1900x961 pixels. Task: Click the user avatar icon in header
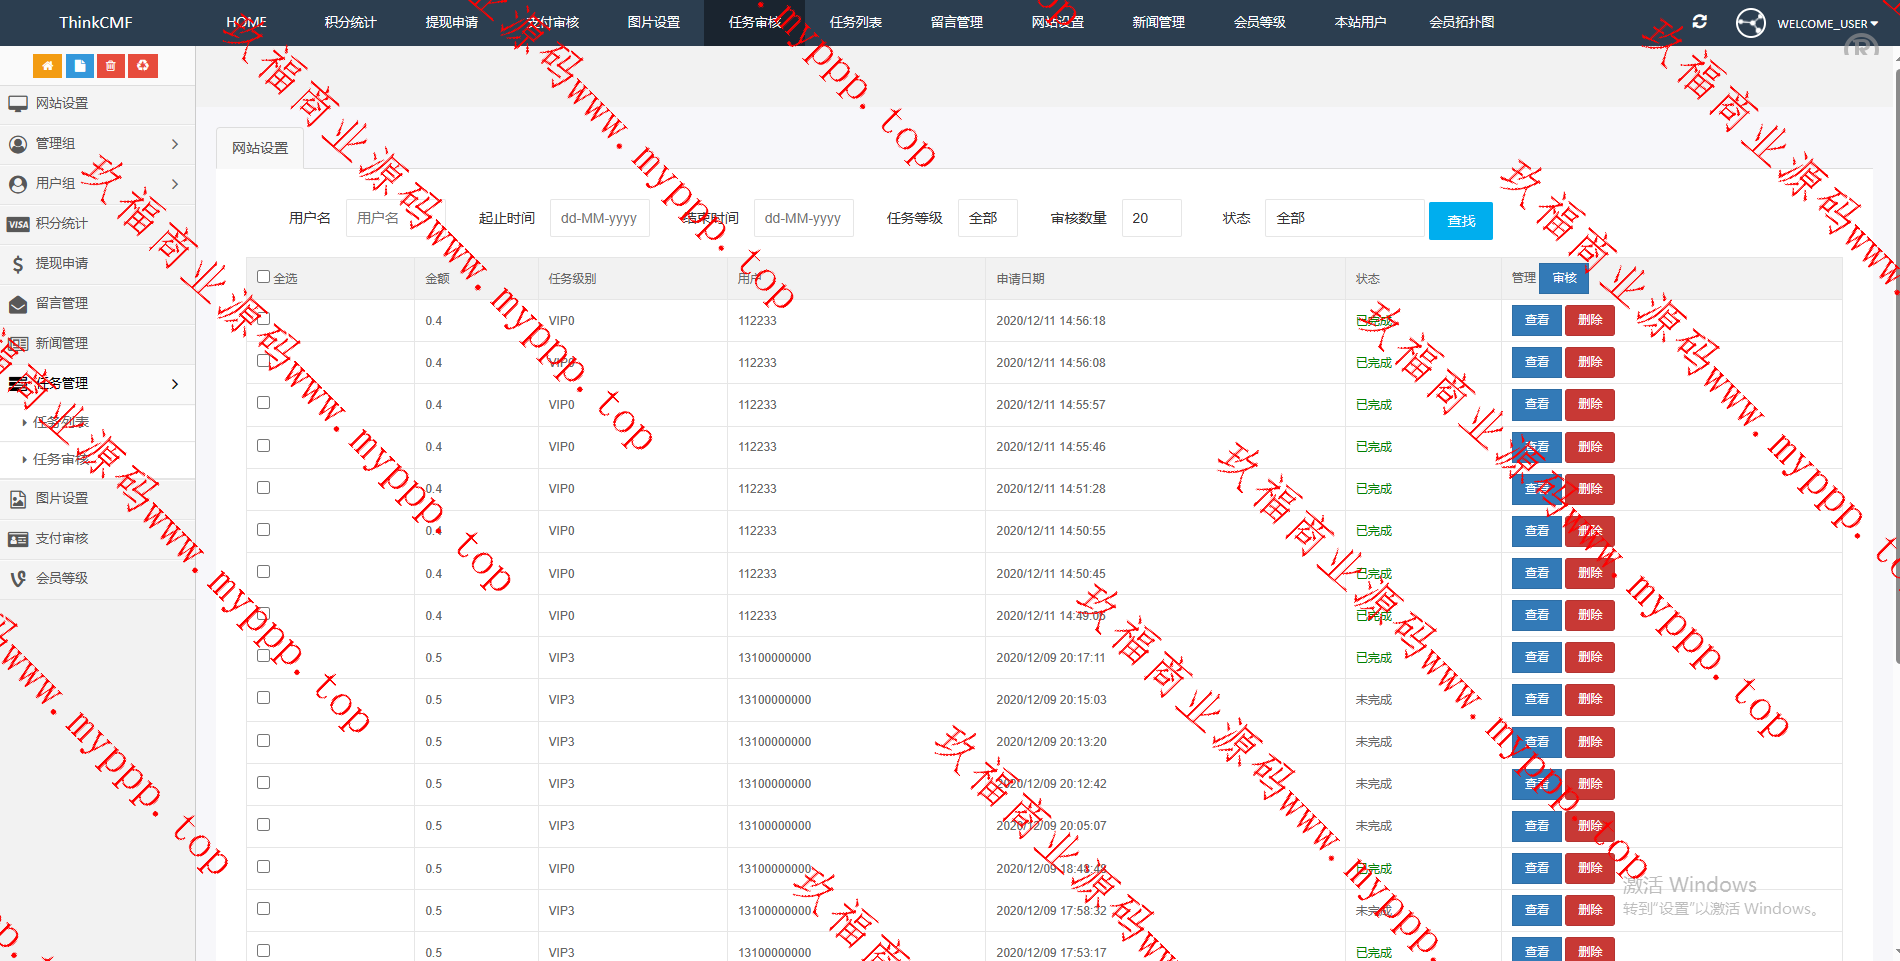point(1750,22)
